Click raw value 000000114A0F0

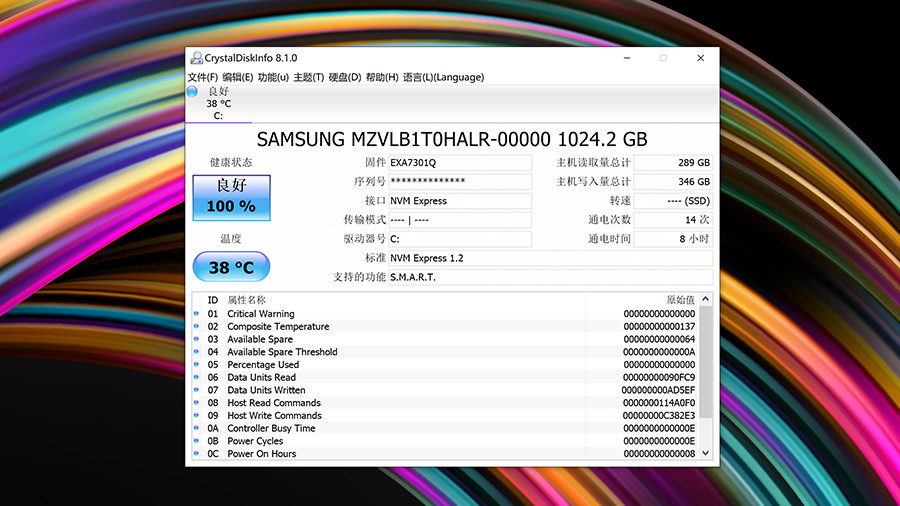tap(659, 403)
